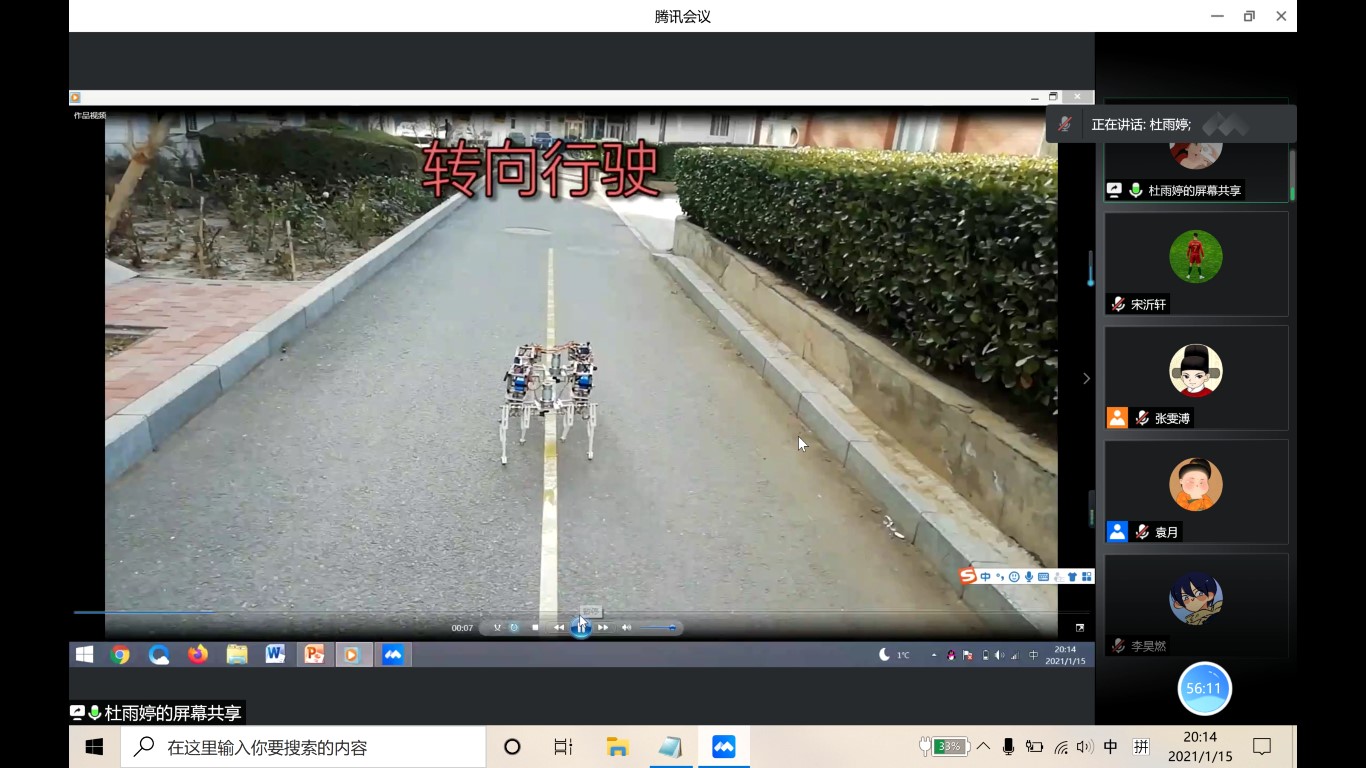
Task: Expand hidden system tray icons caret
Action: pos(984,747)
